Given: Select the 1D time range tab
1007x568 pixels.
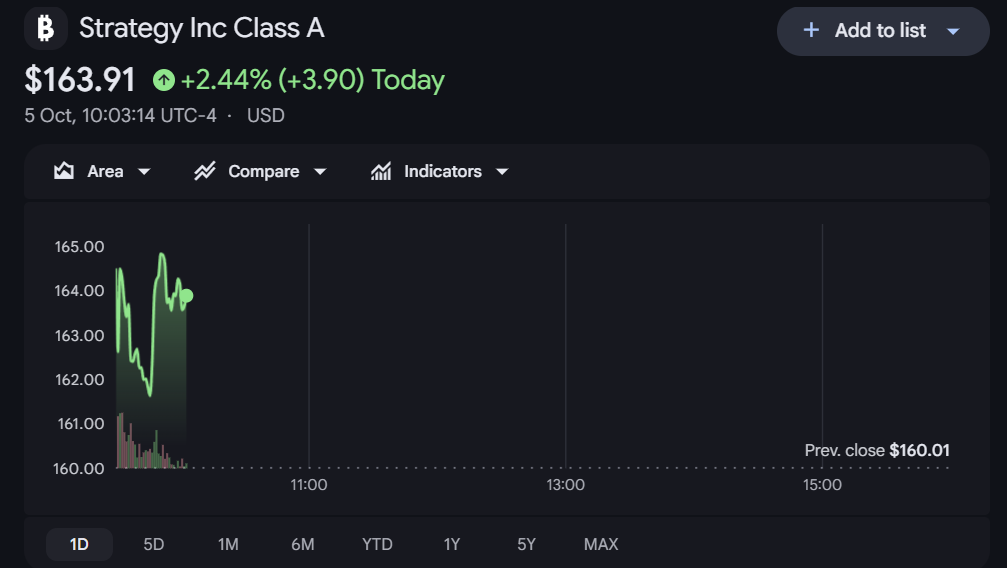Looking at the screenshot, I should pyautogui.click(x=79, y=544).
